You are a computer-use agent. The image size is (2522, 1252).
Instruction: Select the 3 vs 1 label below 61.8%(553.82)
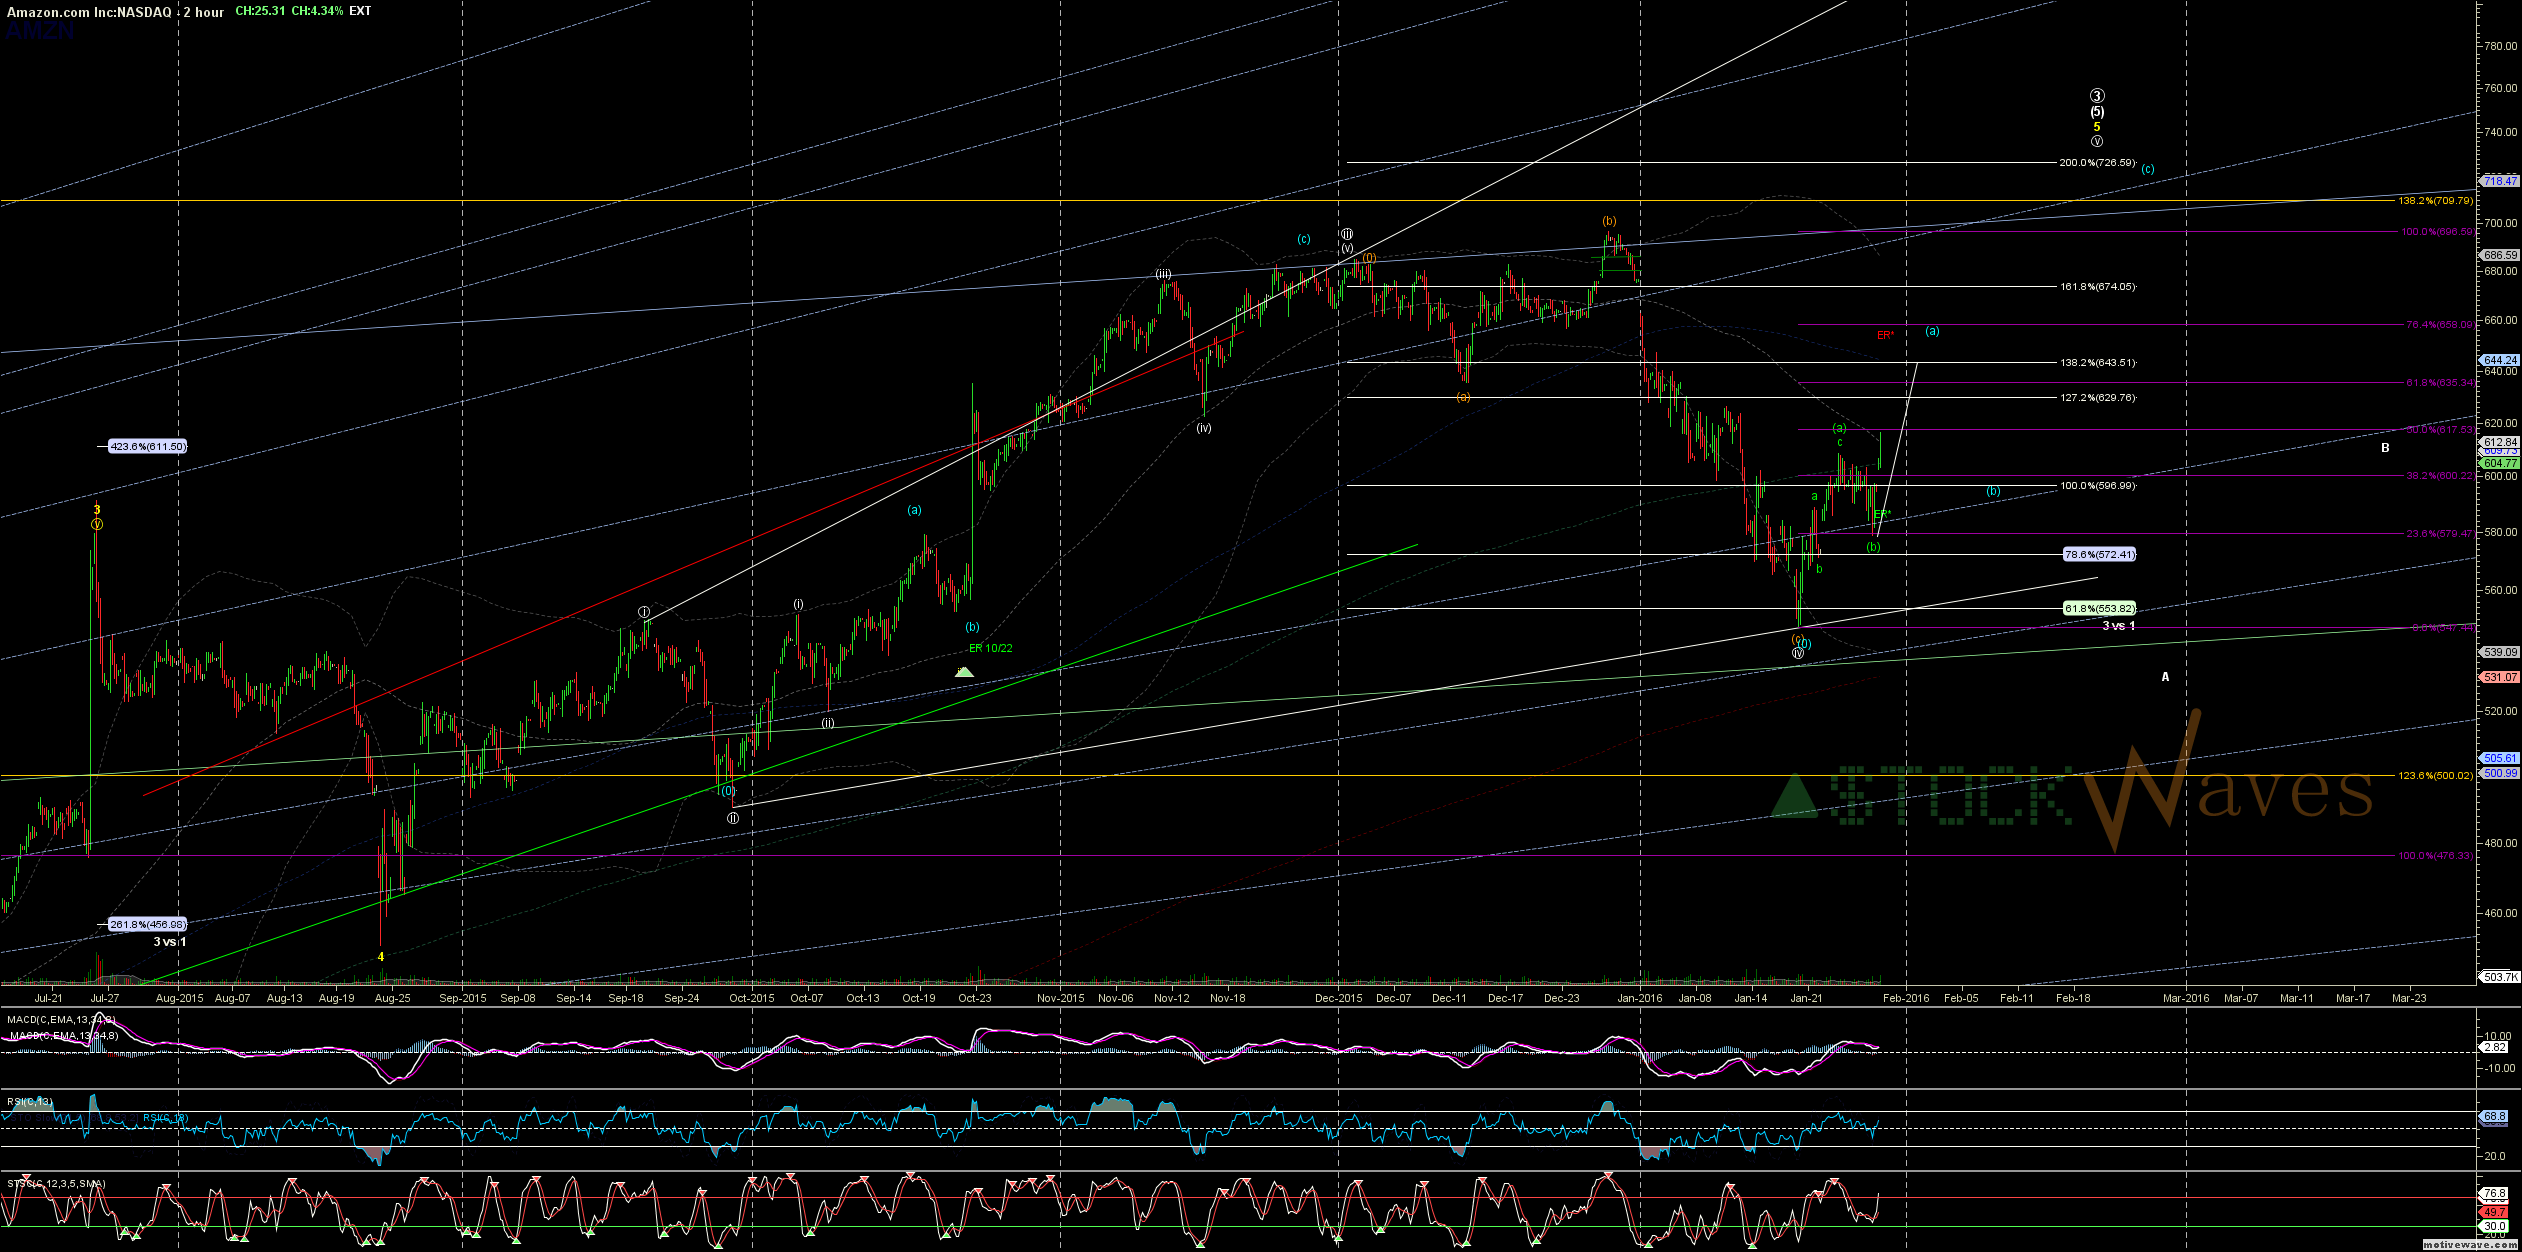[x=2118, y=626]
